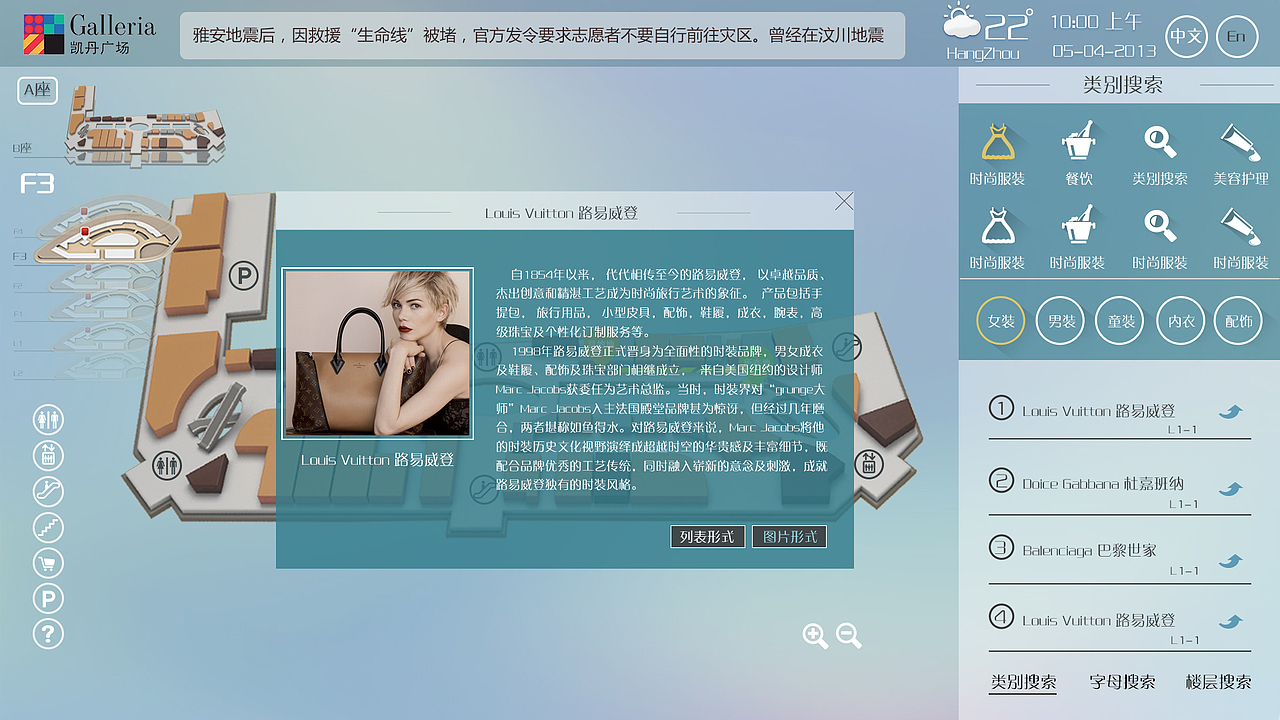Select the 配饰 filter circle

1239,321
